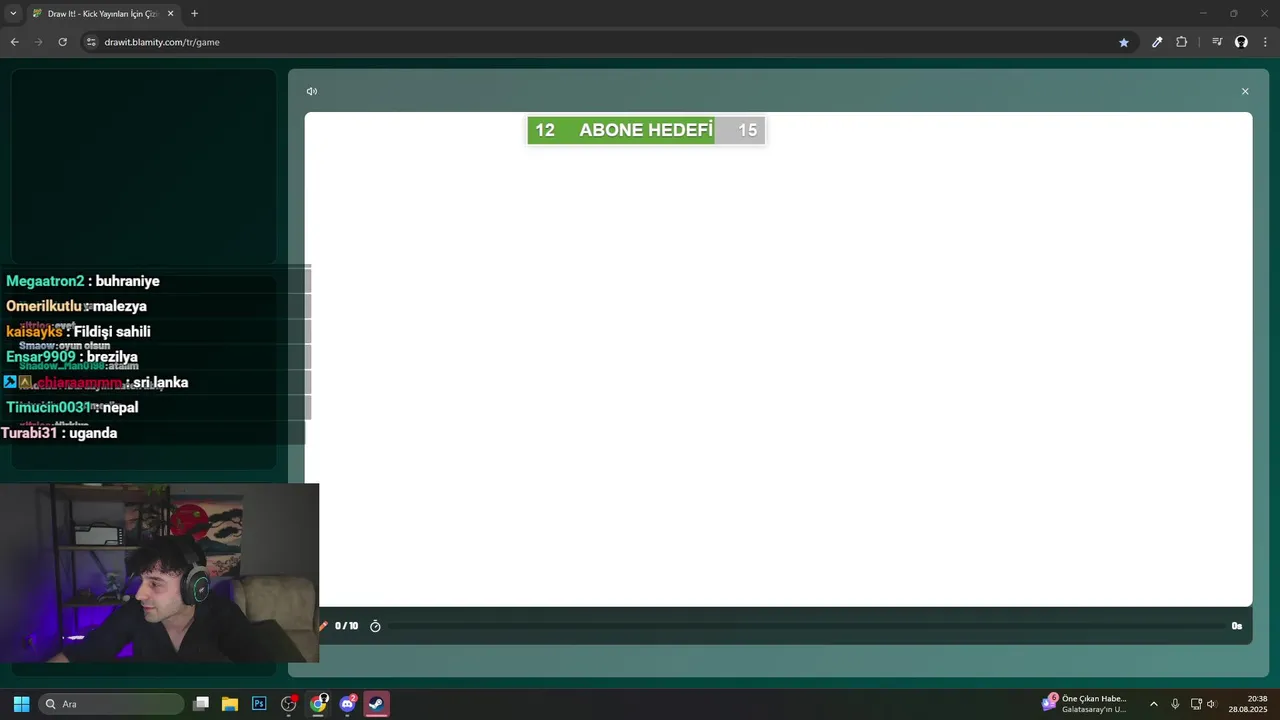Viewport: 1280px width, 720px height.
Task: Open Steam from the taskbar
Action: point(376,704)
